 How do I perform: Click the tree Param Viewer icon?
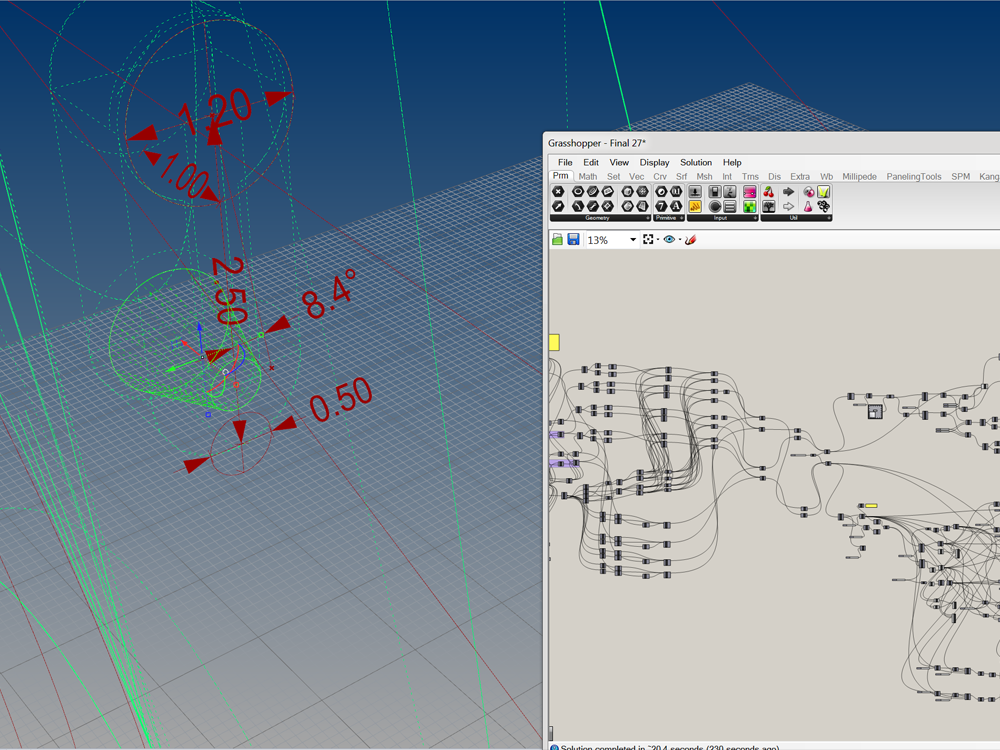pyautogui.click(x=769, y=206)
